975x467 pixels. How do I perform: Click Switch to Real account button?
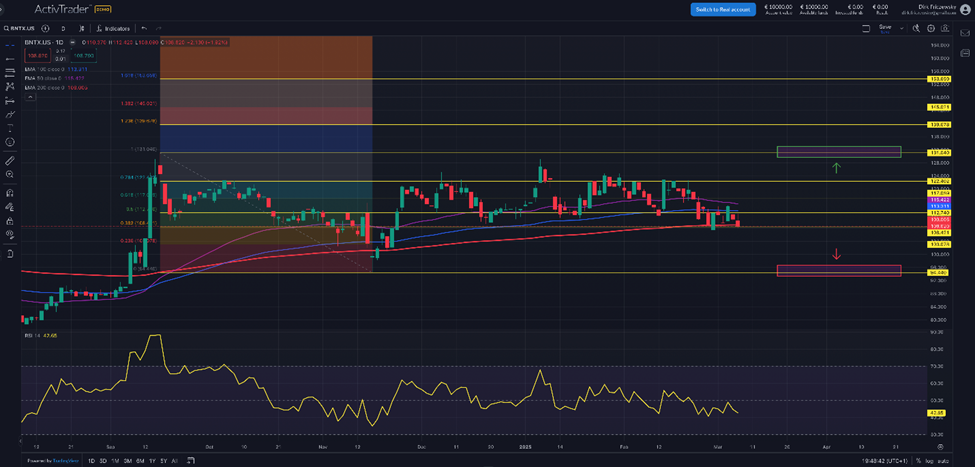722,9
